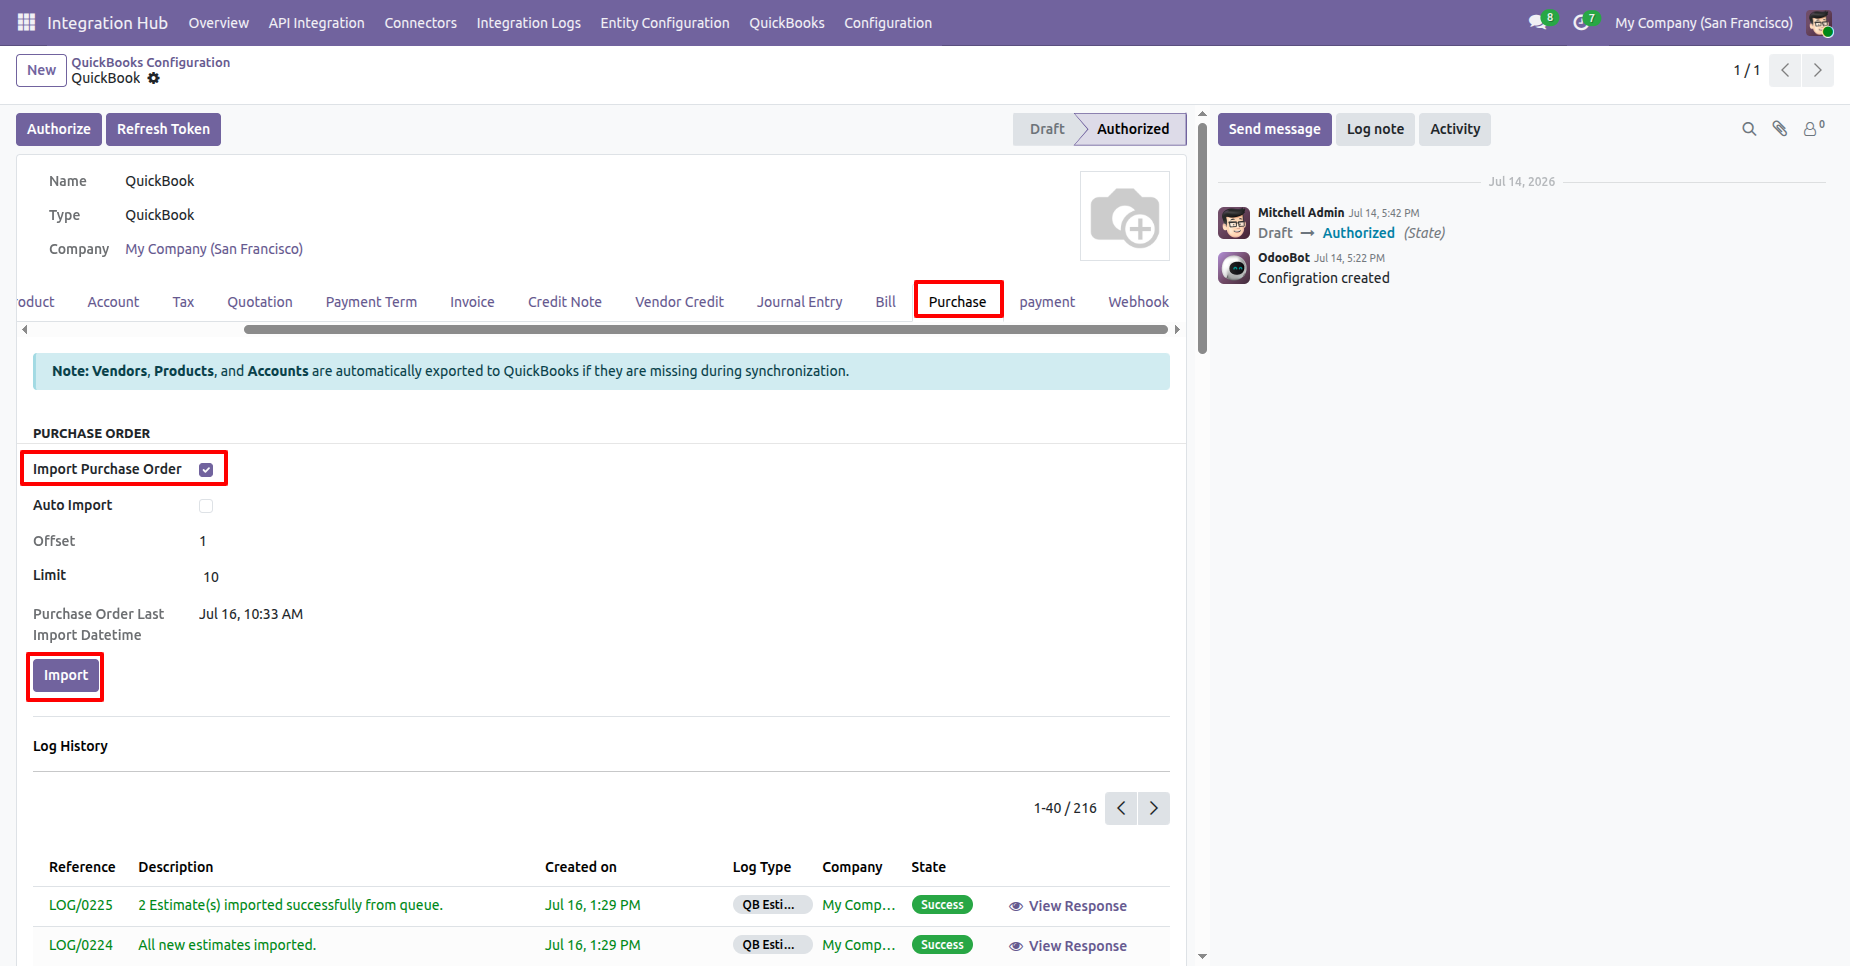Go to next log history page
1850x966 pixels.
[x=1154, y=808]
